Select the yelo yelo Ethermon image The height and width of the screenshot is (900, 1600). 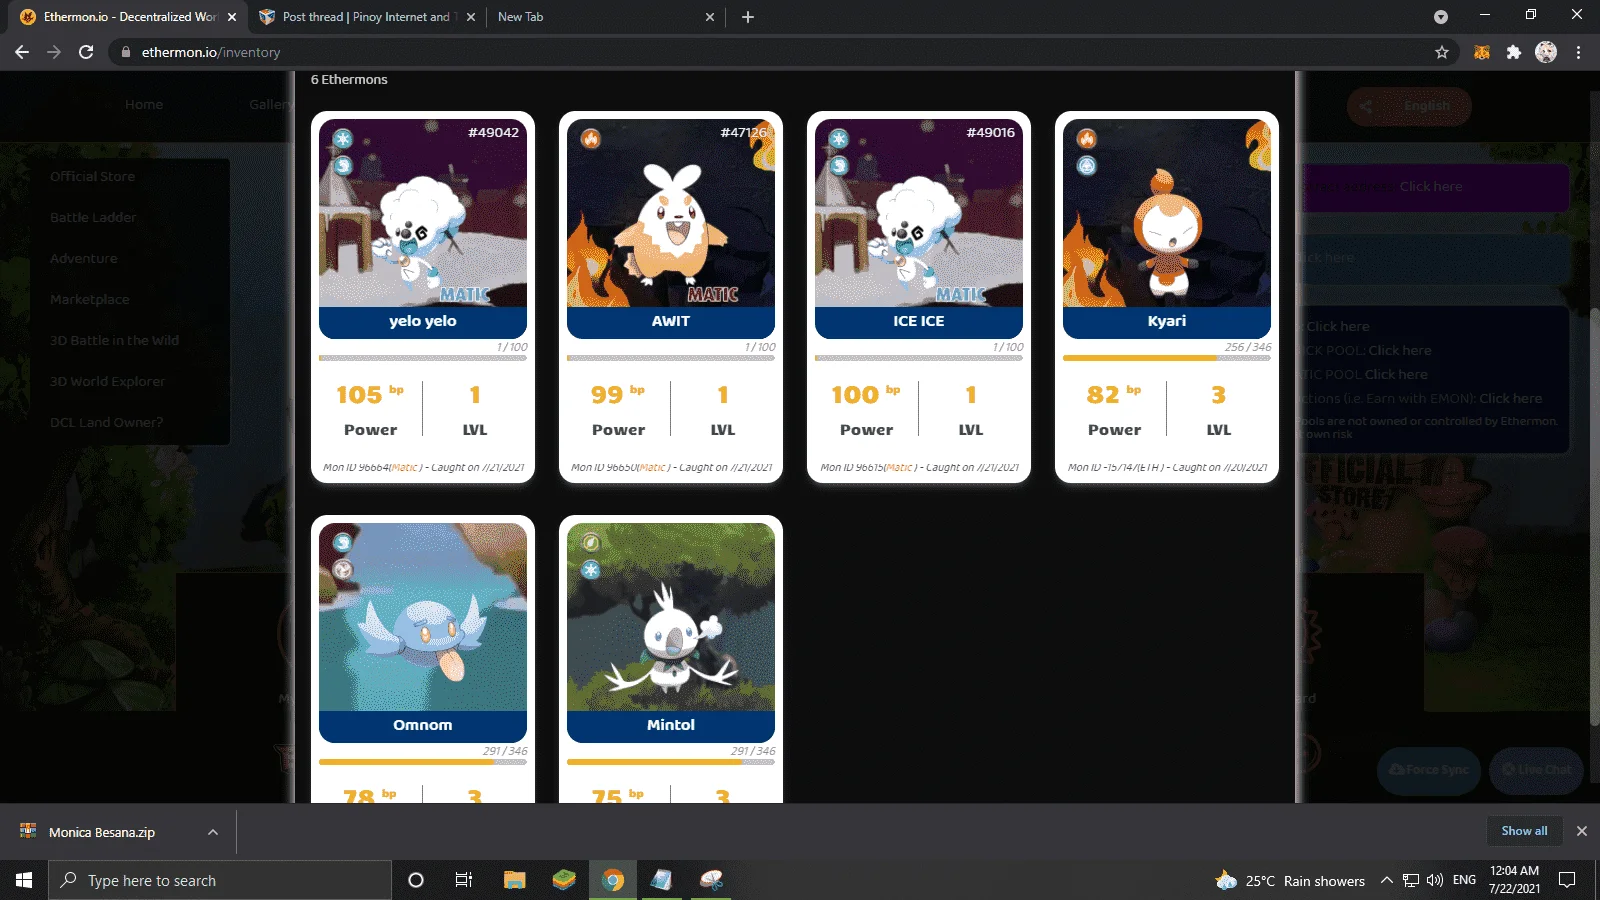(423, 213)
